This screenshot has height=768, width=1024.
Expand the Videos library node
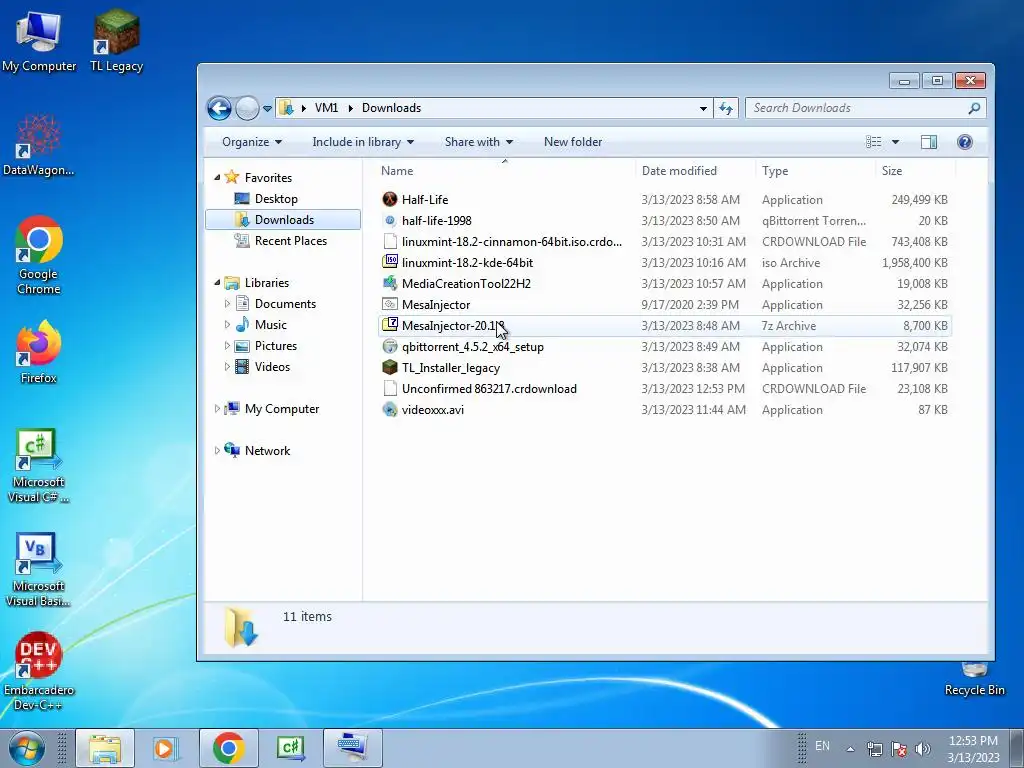(x=227, y=366)
